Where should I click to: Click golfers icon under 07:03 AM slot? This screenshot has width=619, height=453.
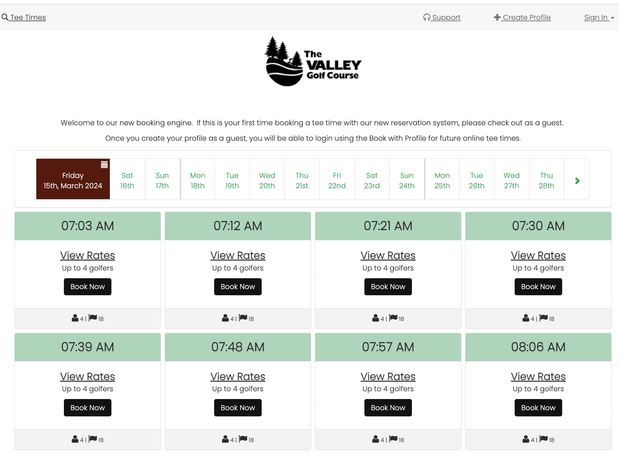pos(76,319)
